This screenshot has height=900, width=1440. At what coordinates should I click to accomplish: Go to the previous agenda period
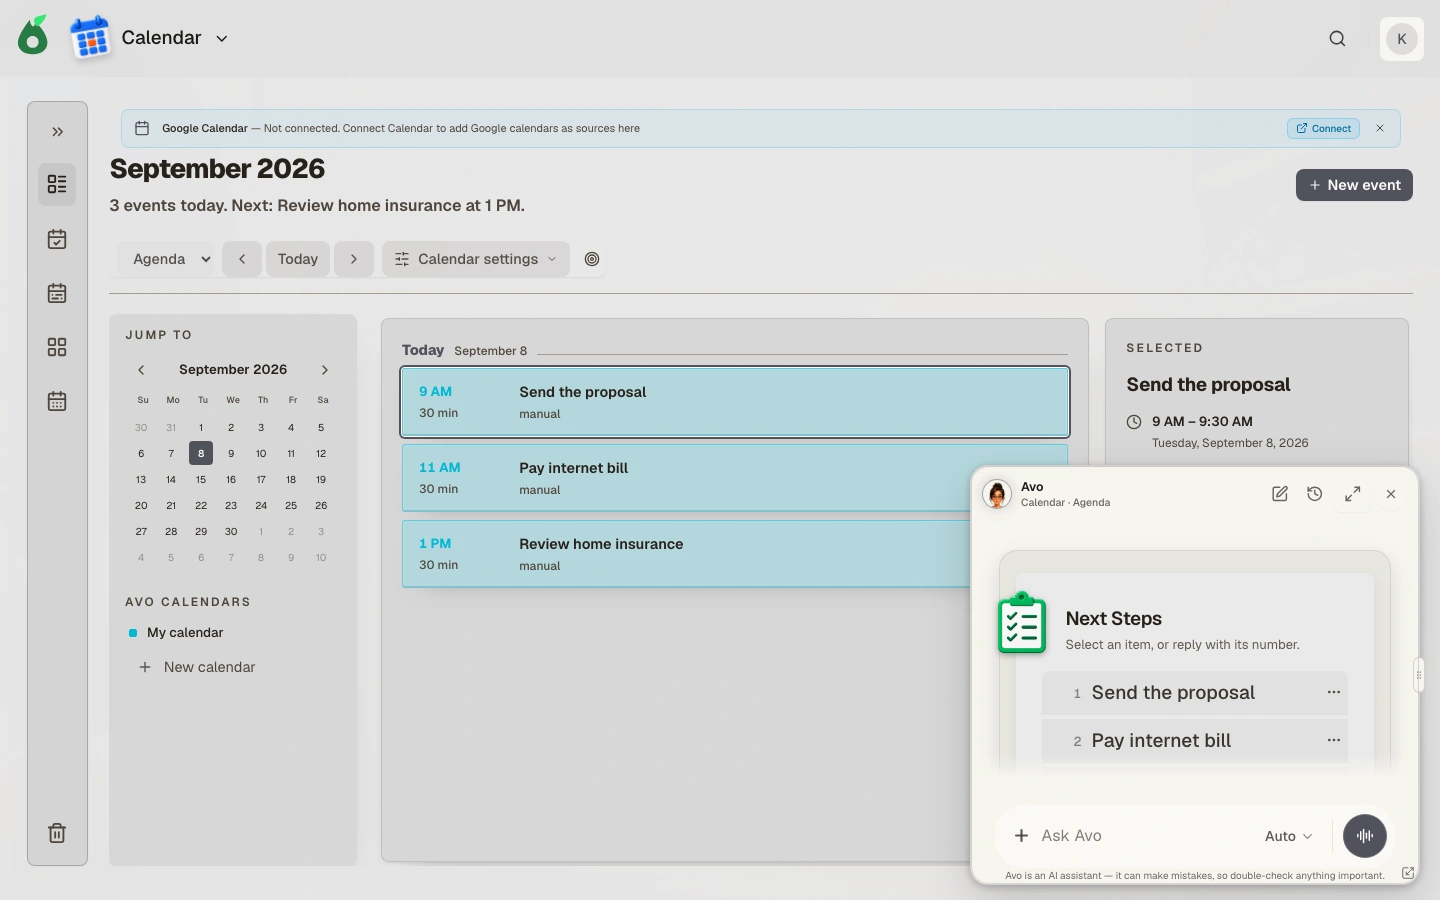click(x=242, y=259)
